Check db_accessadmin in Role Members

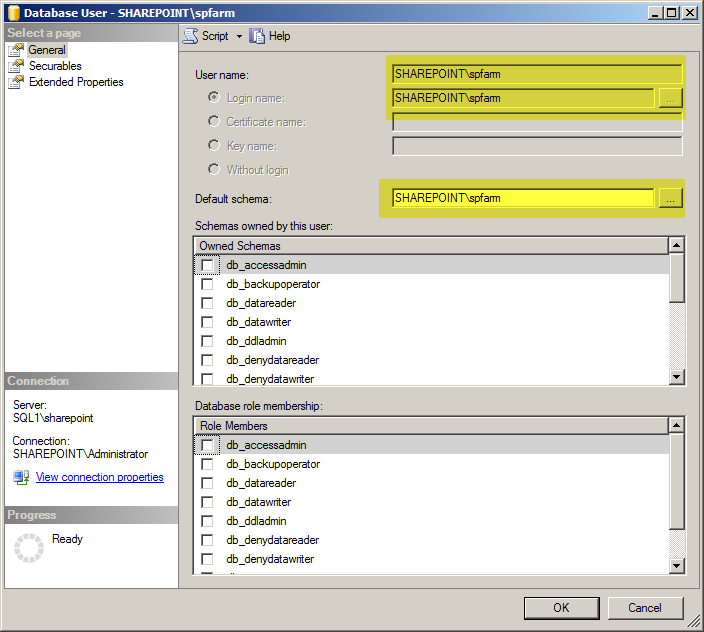pyautogui.click(x=207, y=445)
